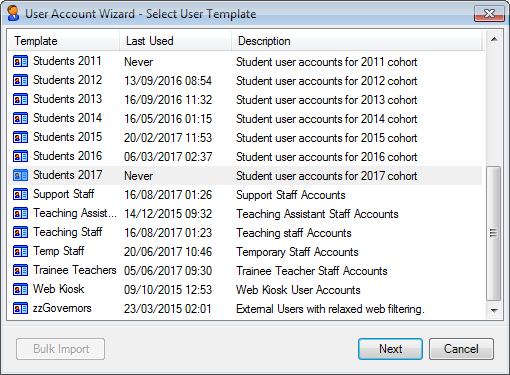Click the Bulk Import button
This screenshot has height=375, width=510.
61,349
